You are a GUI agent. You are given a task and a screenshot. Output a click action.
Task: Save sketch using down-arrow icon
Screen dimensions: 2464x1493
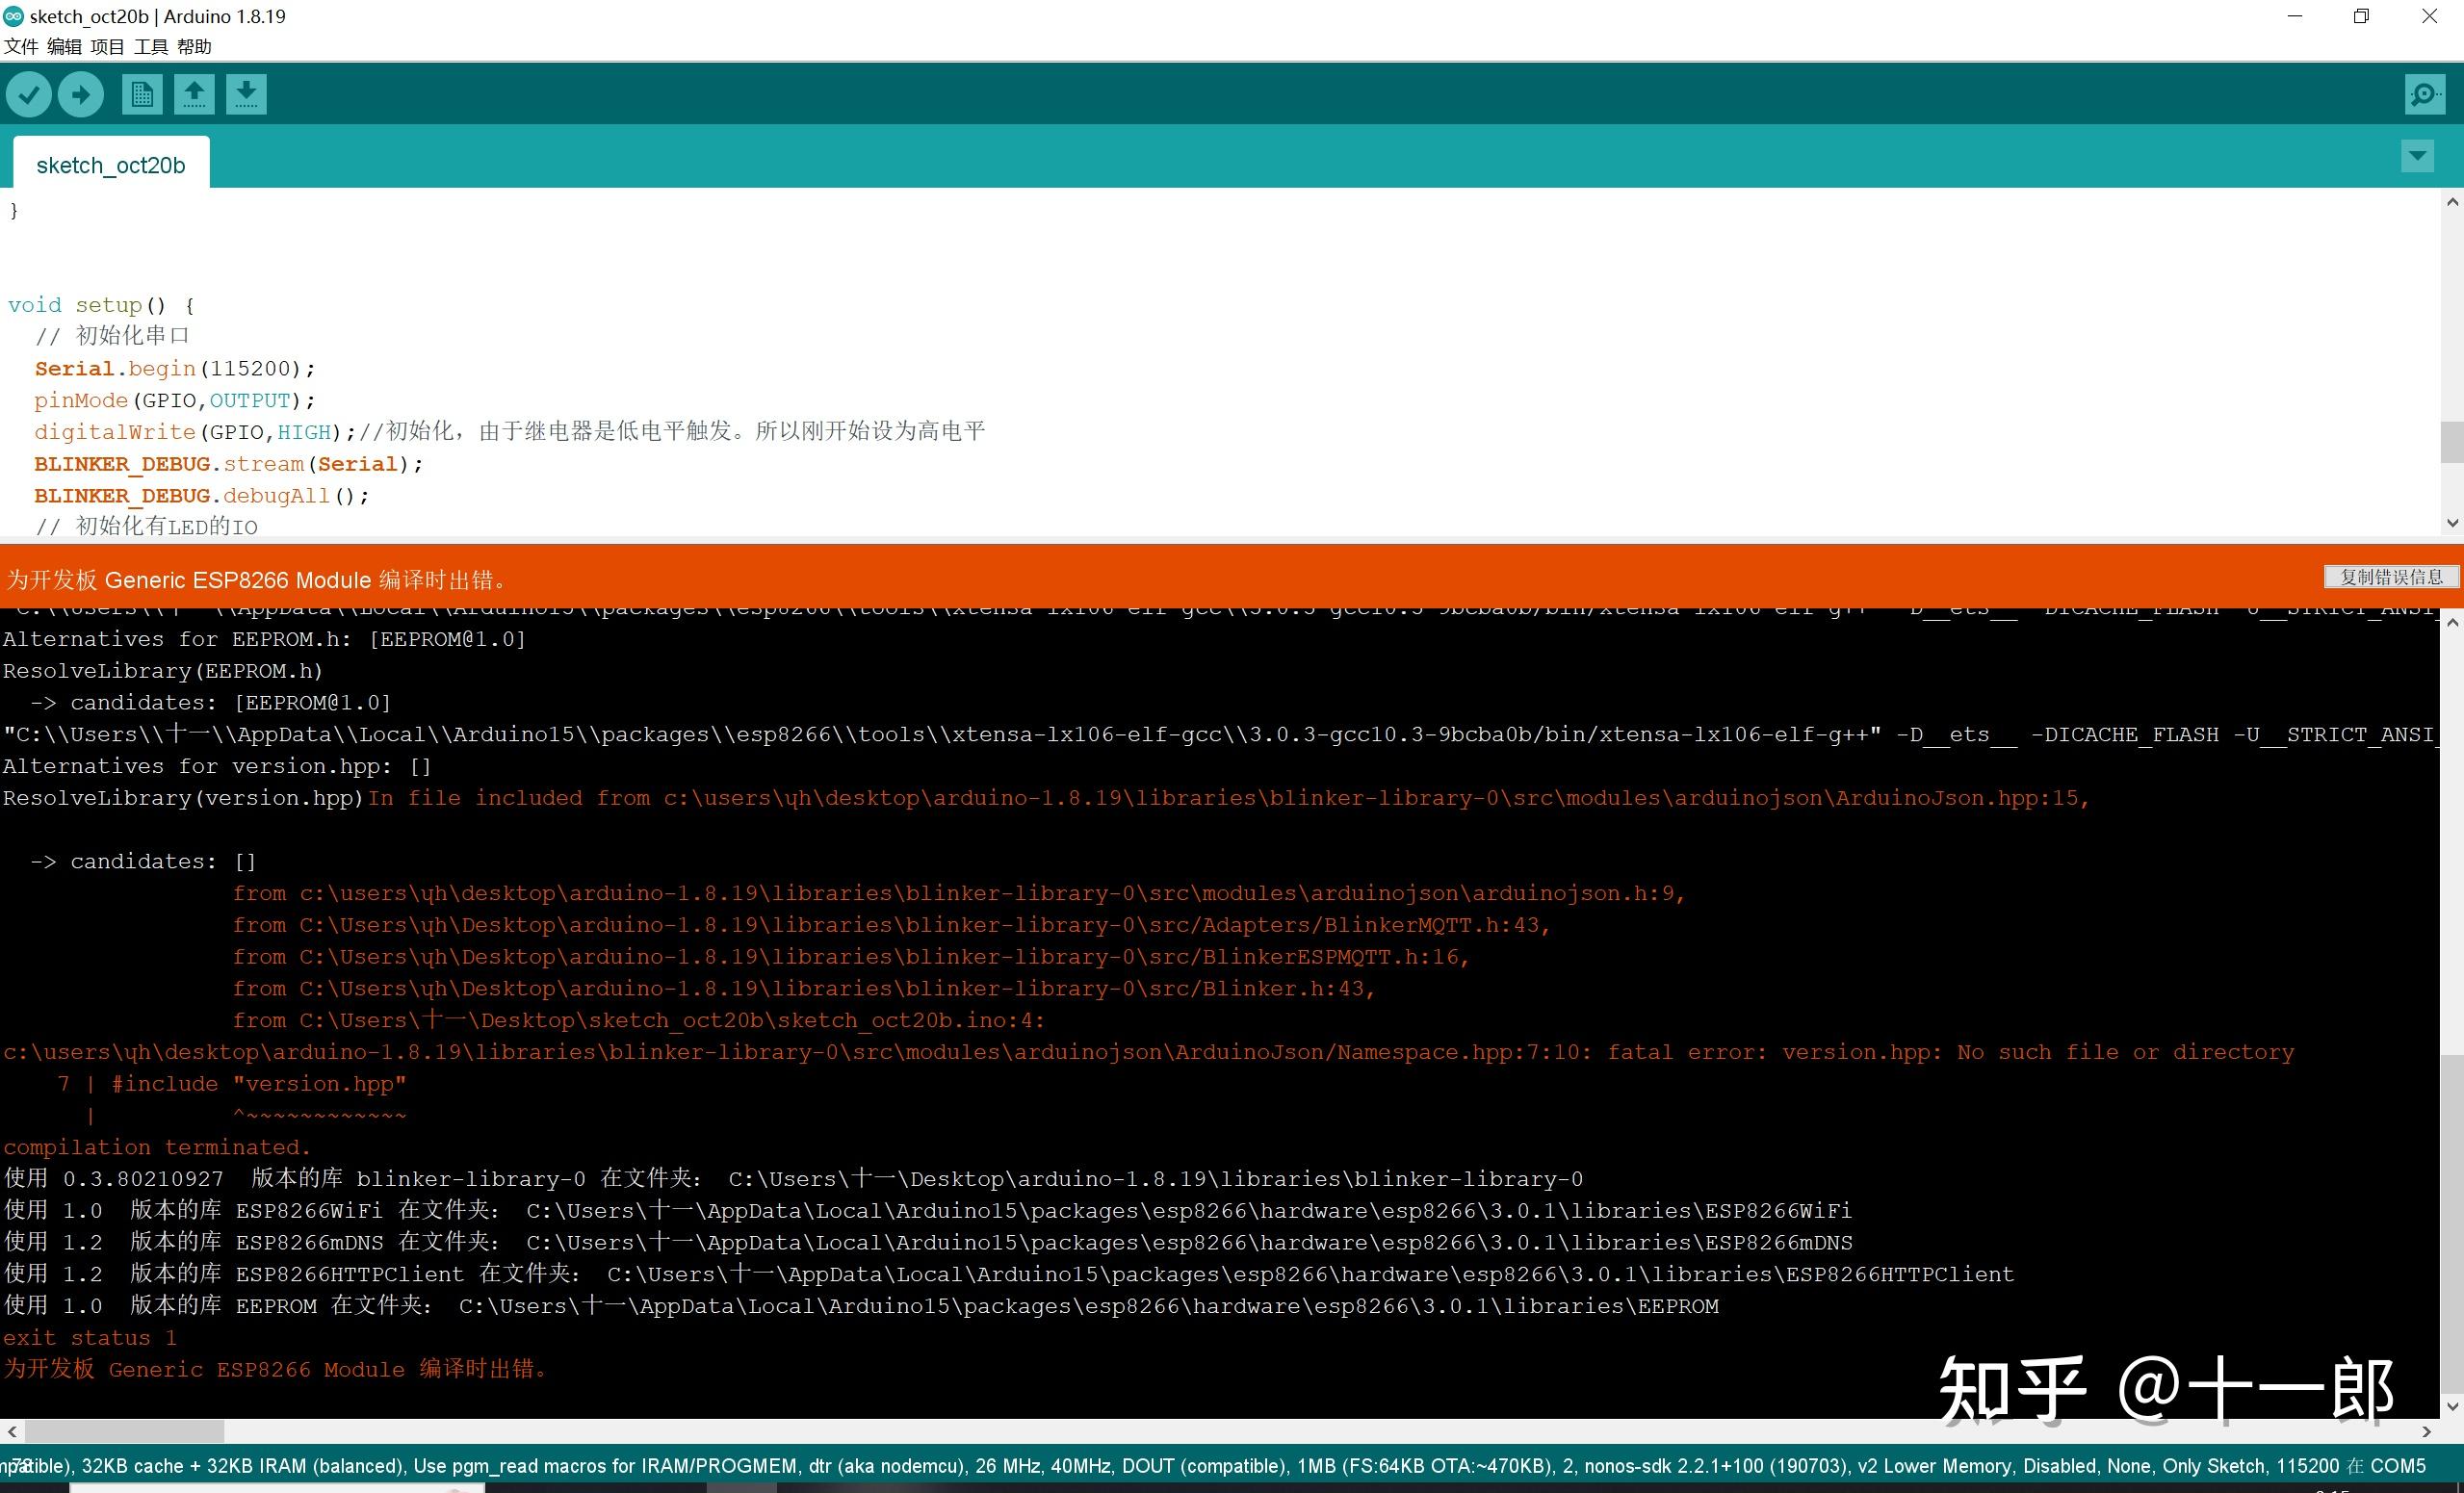[246, 95]
